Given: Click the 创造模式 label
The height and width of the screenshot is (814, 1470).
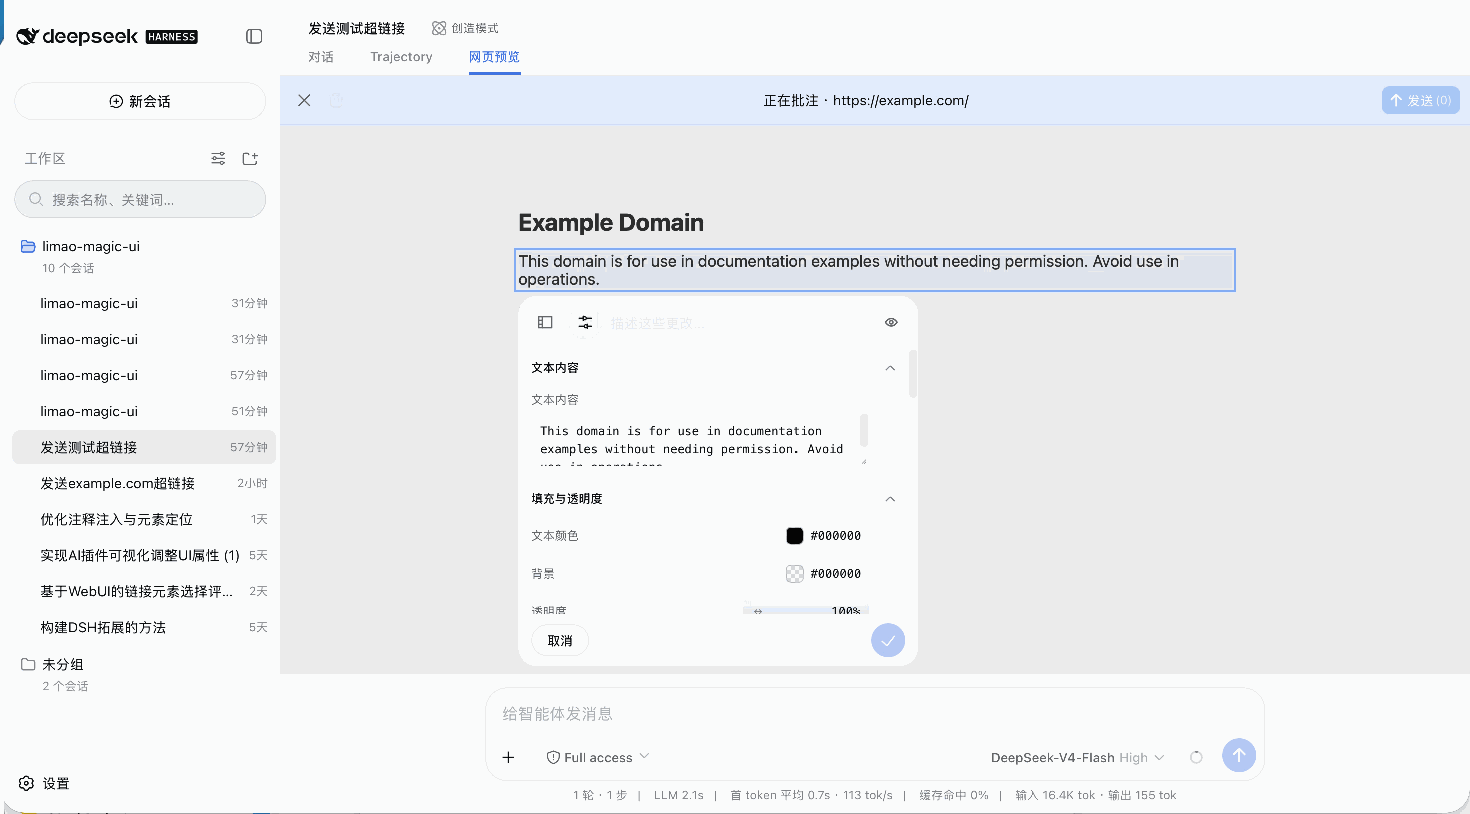Looking at the screenshot, I should pos(475,28).
